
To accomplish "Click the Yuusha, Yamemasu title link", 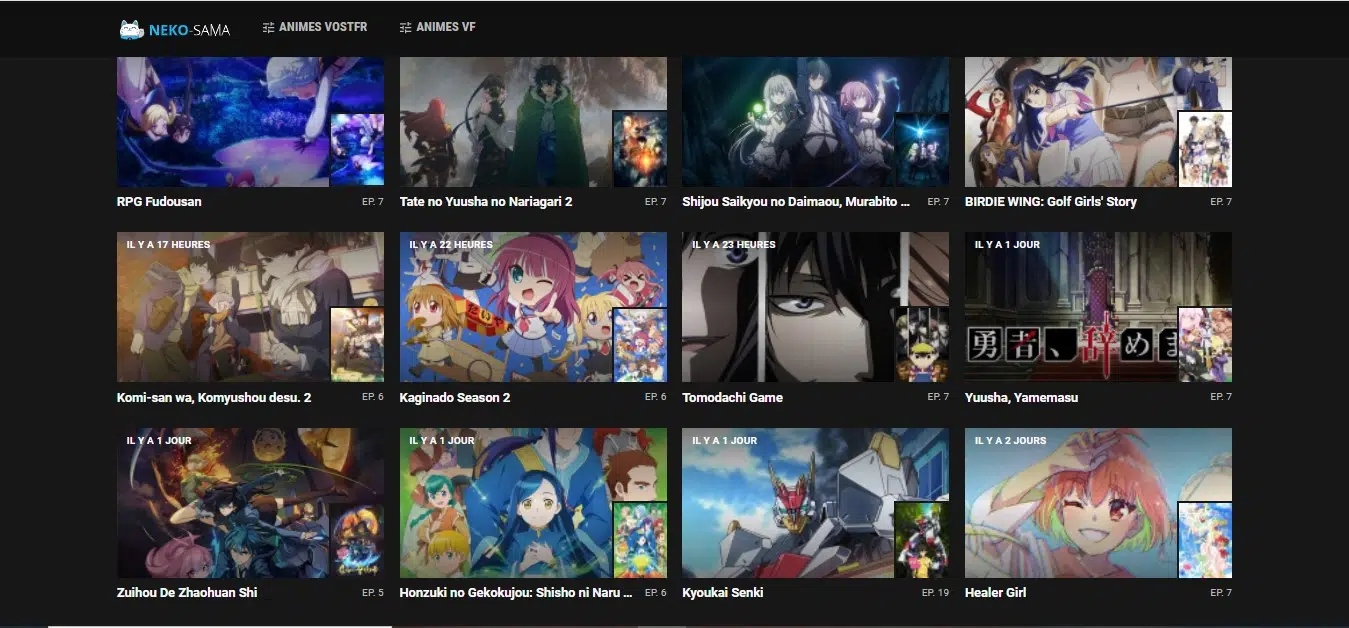I will click(1021, 398).
